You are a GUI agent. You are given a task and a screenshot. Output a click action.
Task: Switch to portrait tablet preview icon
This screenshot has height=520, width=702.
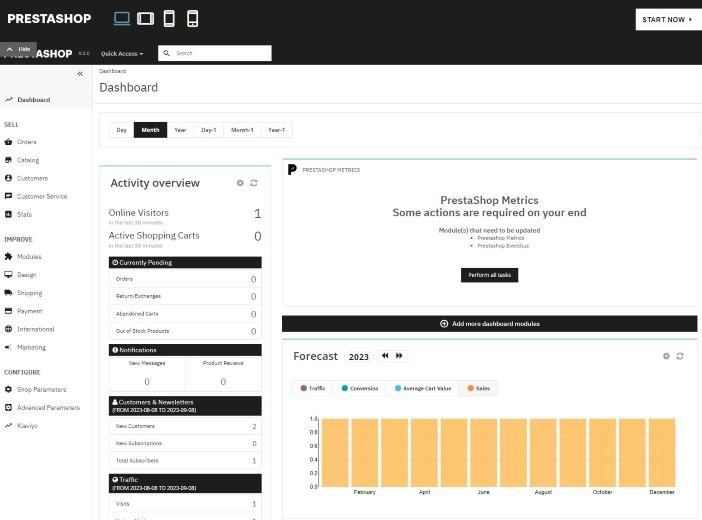point(169,19)
